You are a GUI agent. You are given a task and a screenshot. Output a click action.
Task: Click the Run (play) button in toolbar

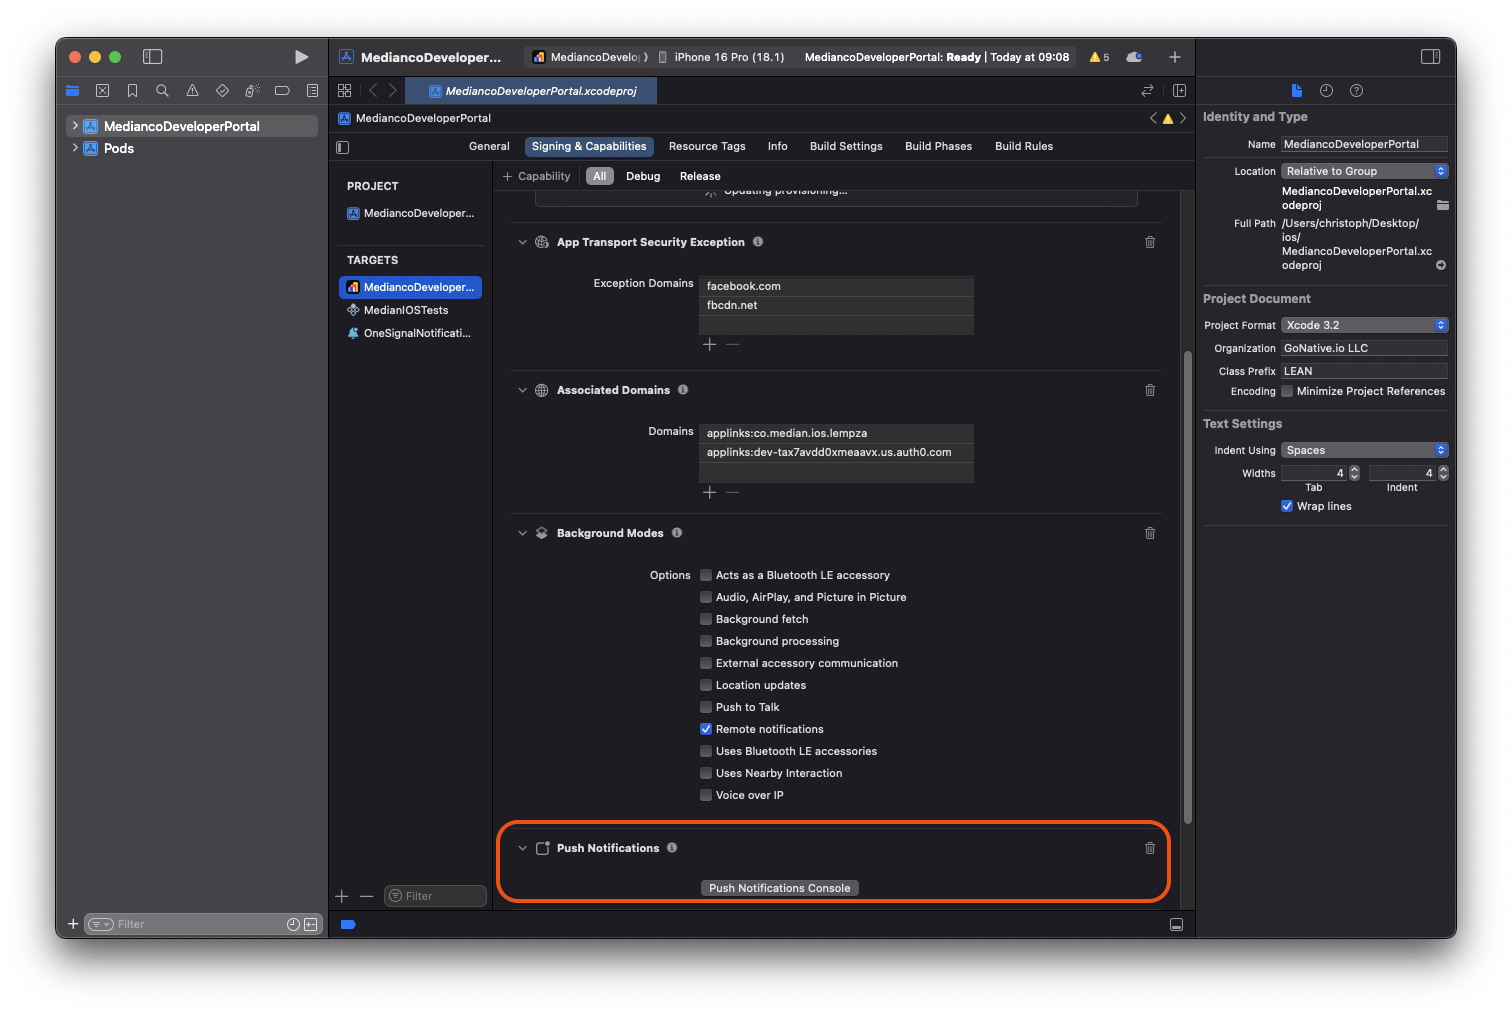click(x=301, y=57)
